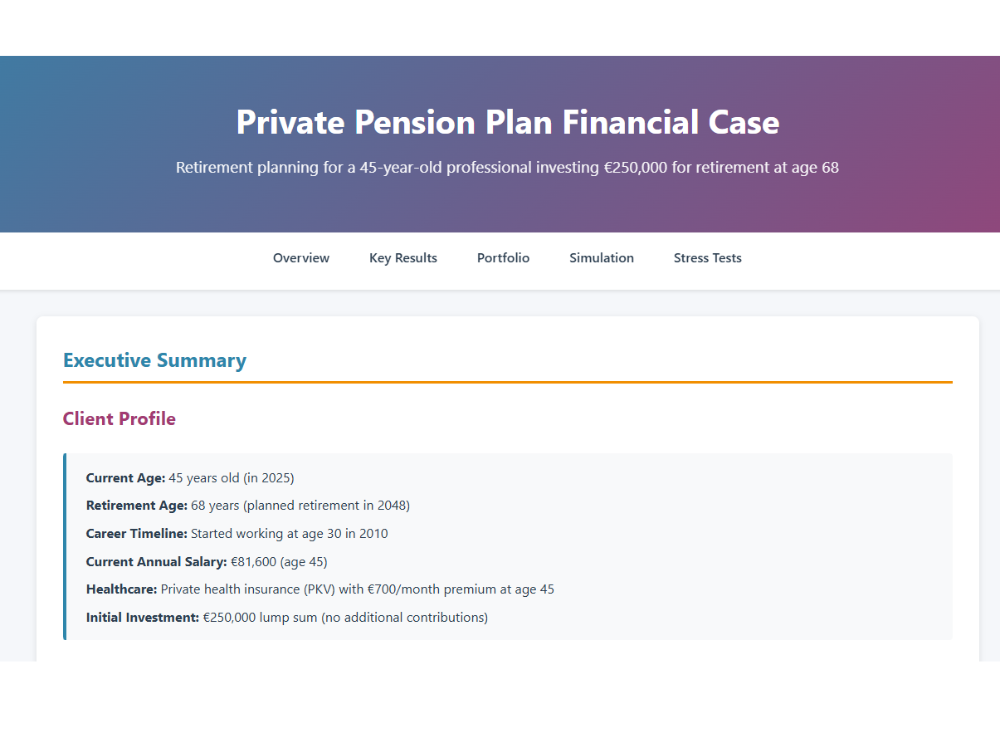Image resolution: width=1000 pixels, height=750 pixels.
Task: View the Stress Tests section
Action: point(707,258)
